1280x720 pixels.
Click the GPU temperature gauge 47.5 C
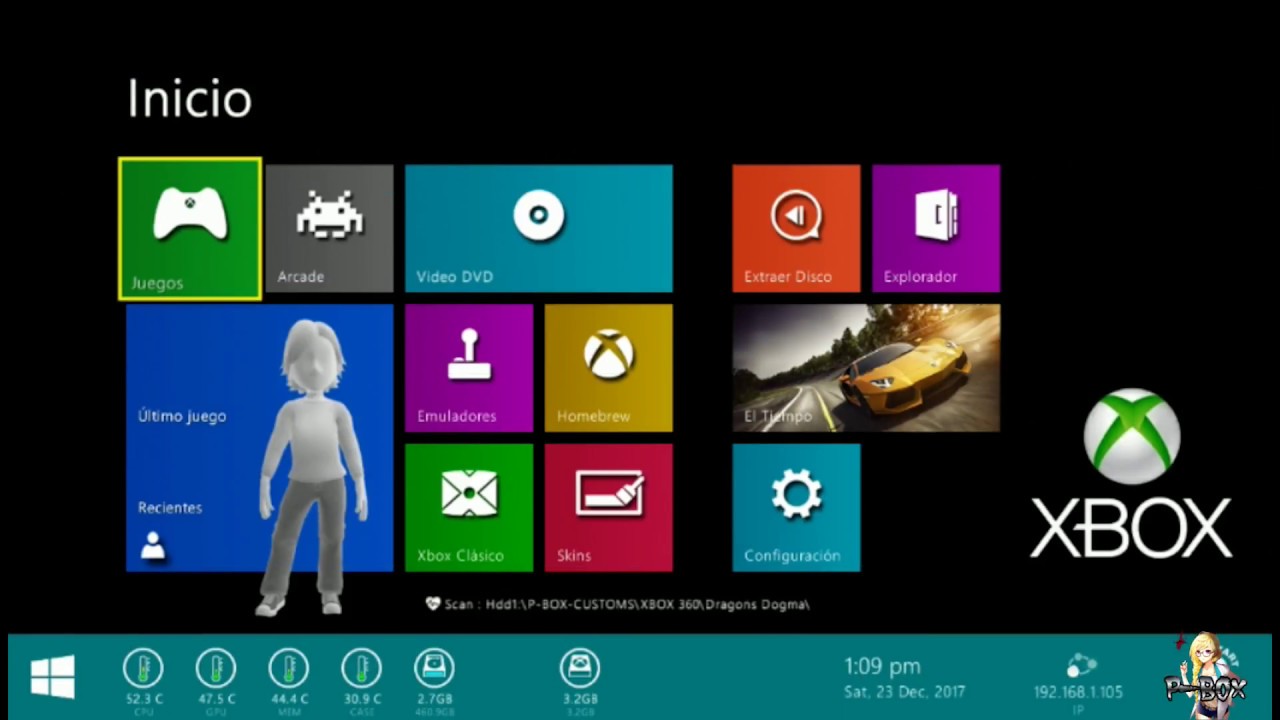coord(216,668)
